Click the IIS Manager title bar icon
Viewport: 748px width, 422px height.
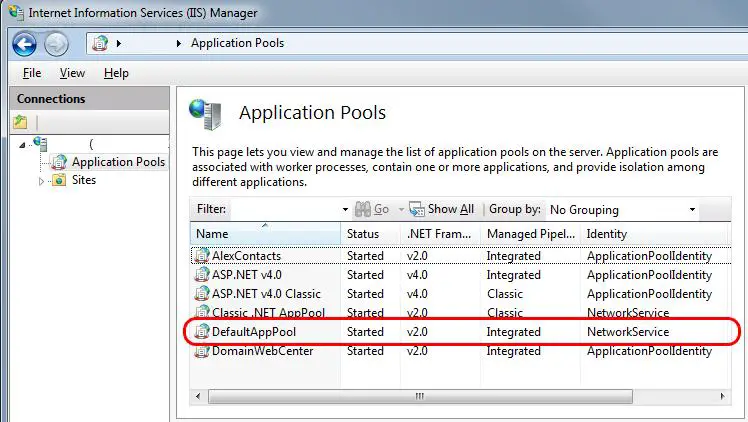click(x=16, y=12)
